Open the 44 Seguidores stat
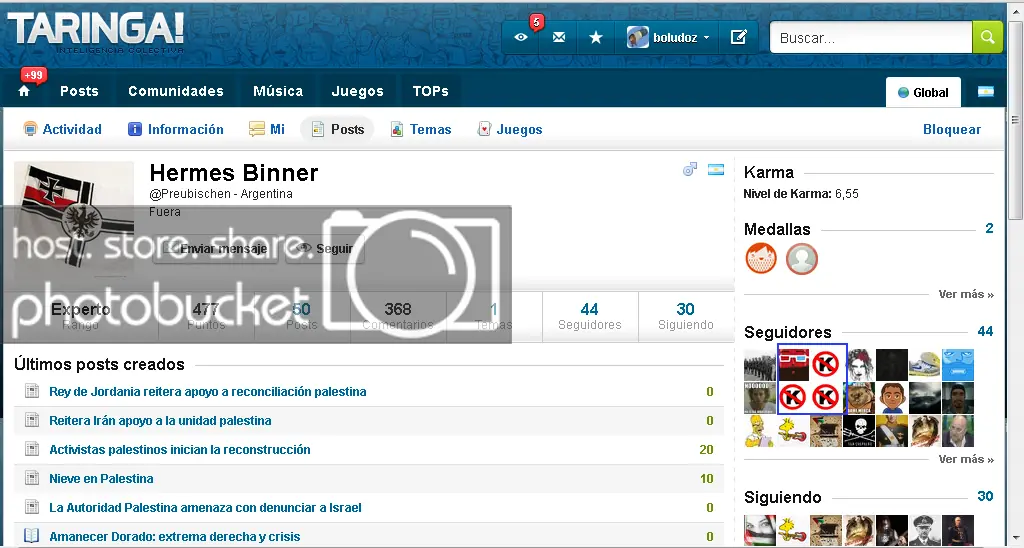The image size is (1024, 548). tap(590, 316)
